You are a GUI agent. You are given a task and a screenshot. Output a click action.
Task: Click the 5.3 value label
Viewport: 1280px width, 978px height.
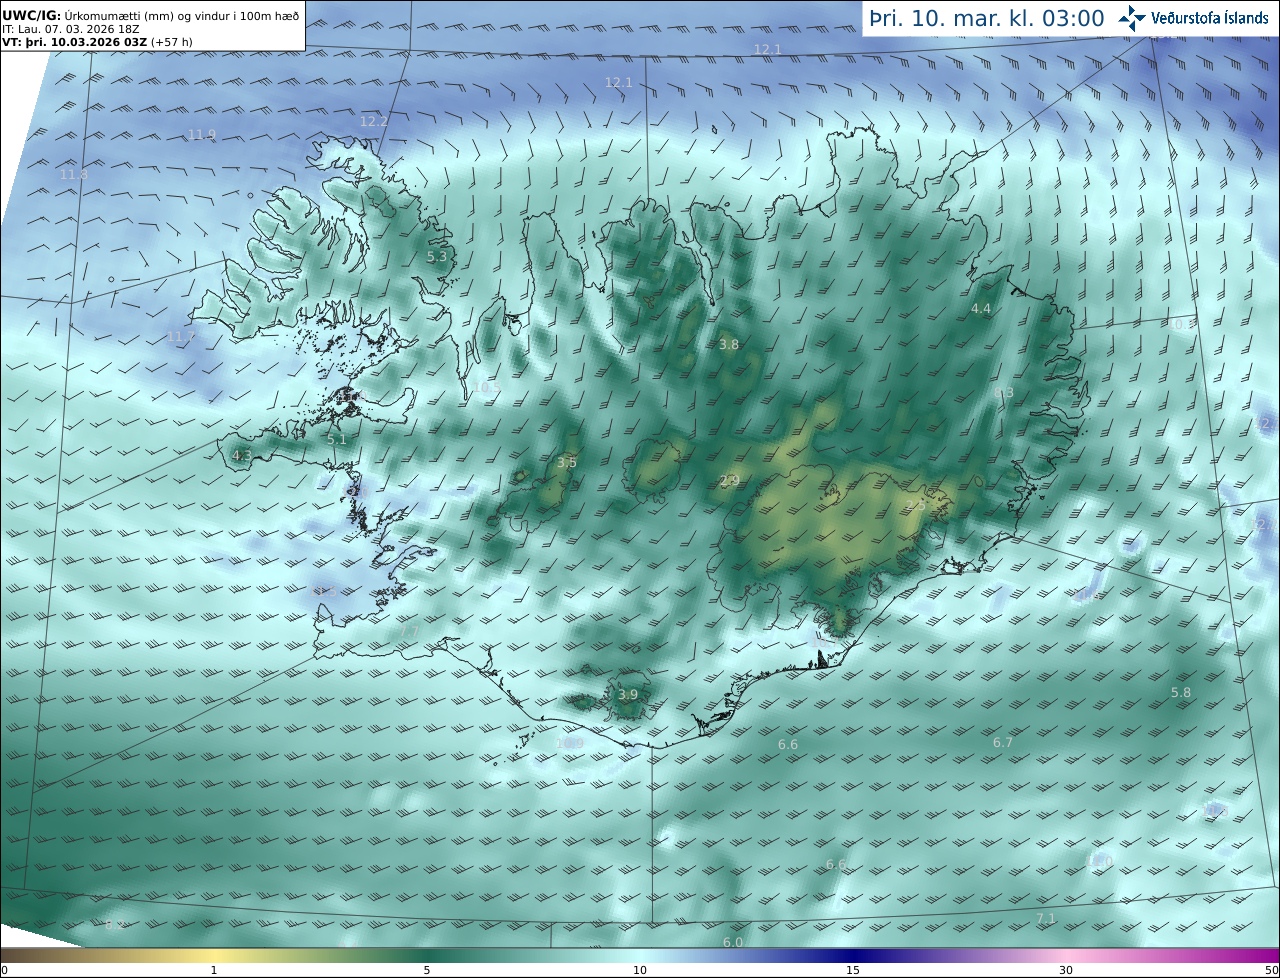point(437,257)
